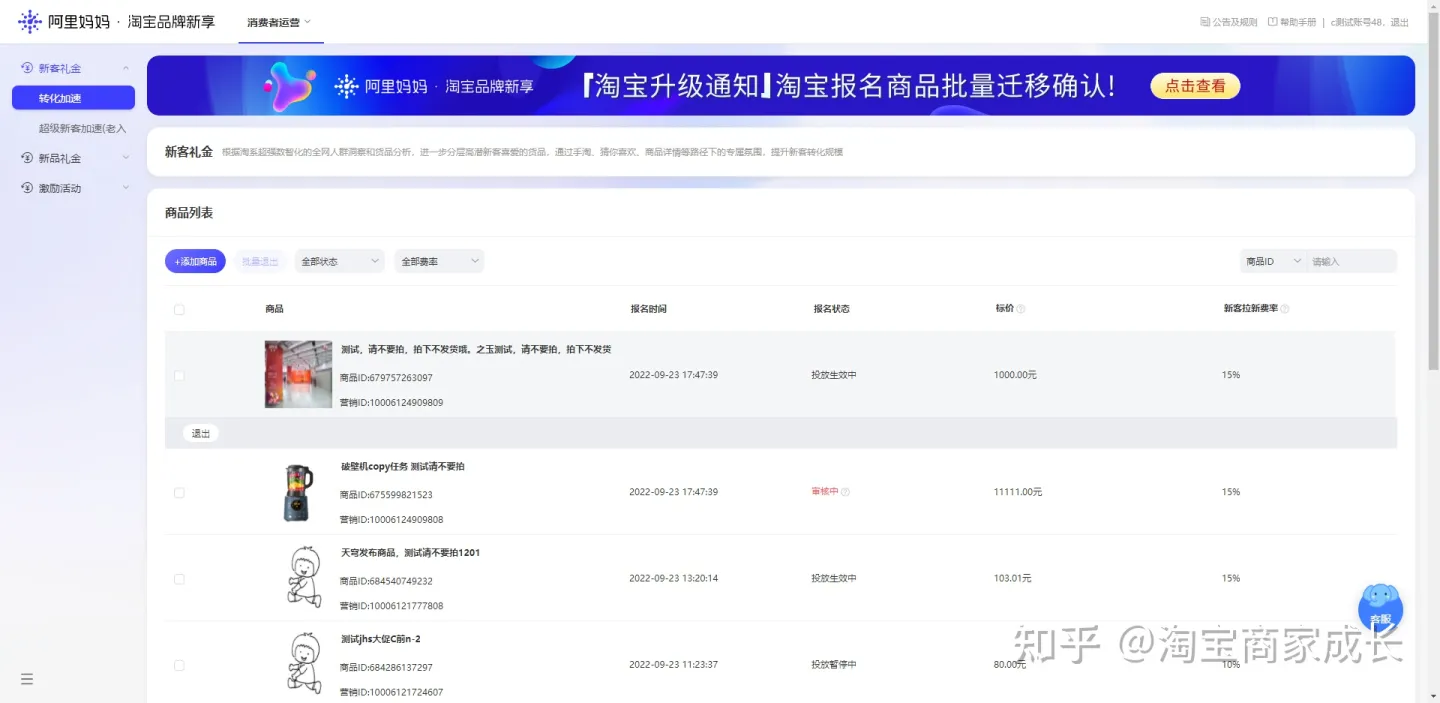
Task: Log out via 退出 in top bar
Action: pos(1400,22)
